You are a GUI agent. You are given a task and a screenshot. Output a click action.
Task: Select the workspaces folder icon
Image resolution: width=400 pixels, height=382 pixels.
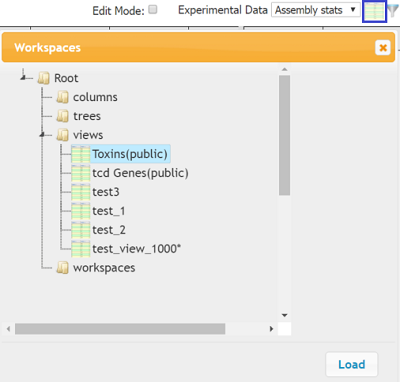pyautogui.click(x=62, y=268)
